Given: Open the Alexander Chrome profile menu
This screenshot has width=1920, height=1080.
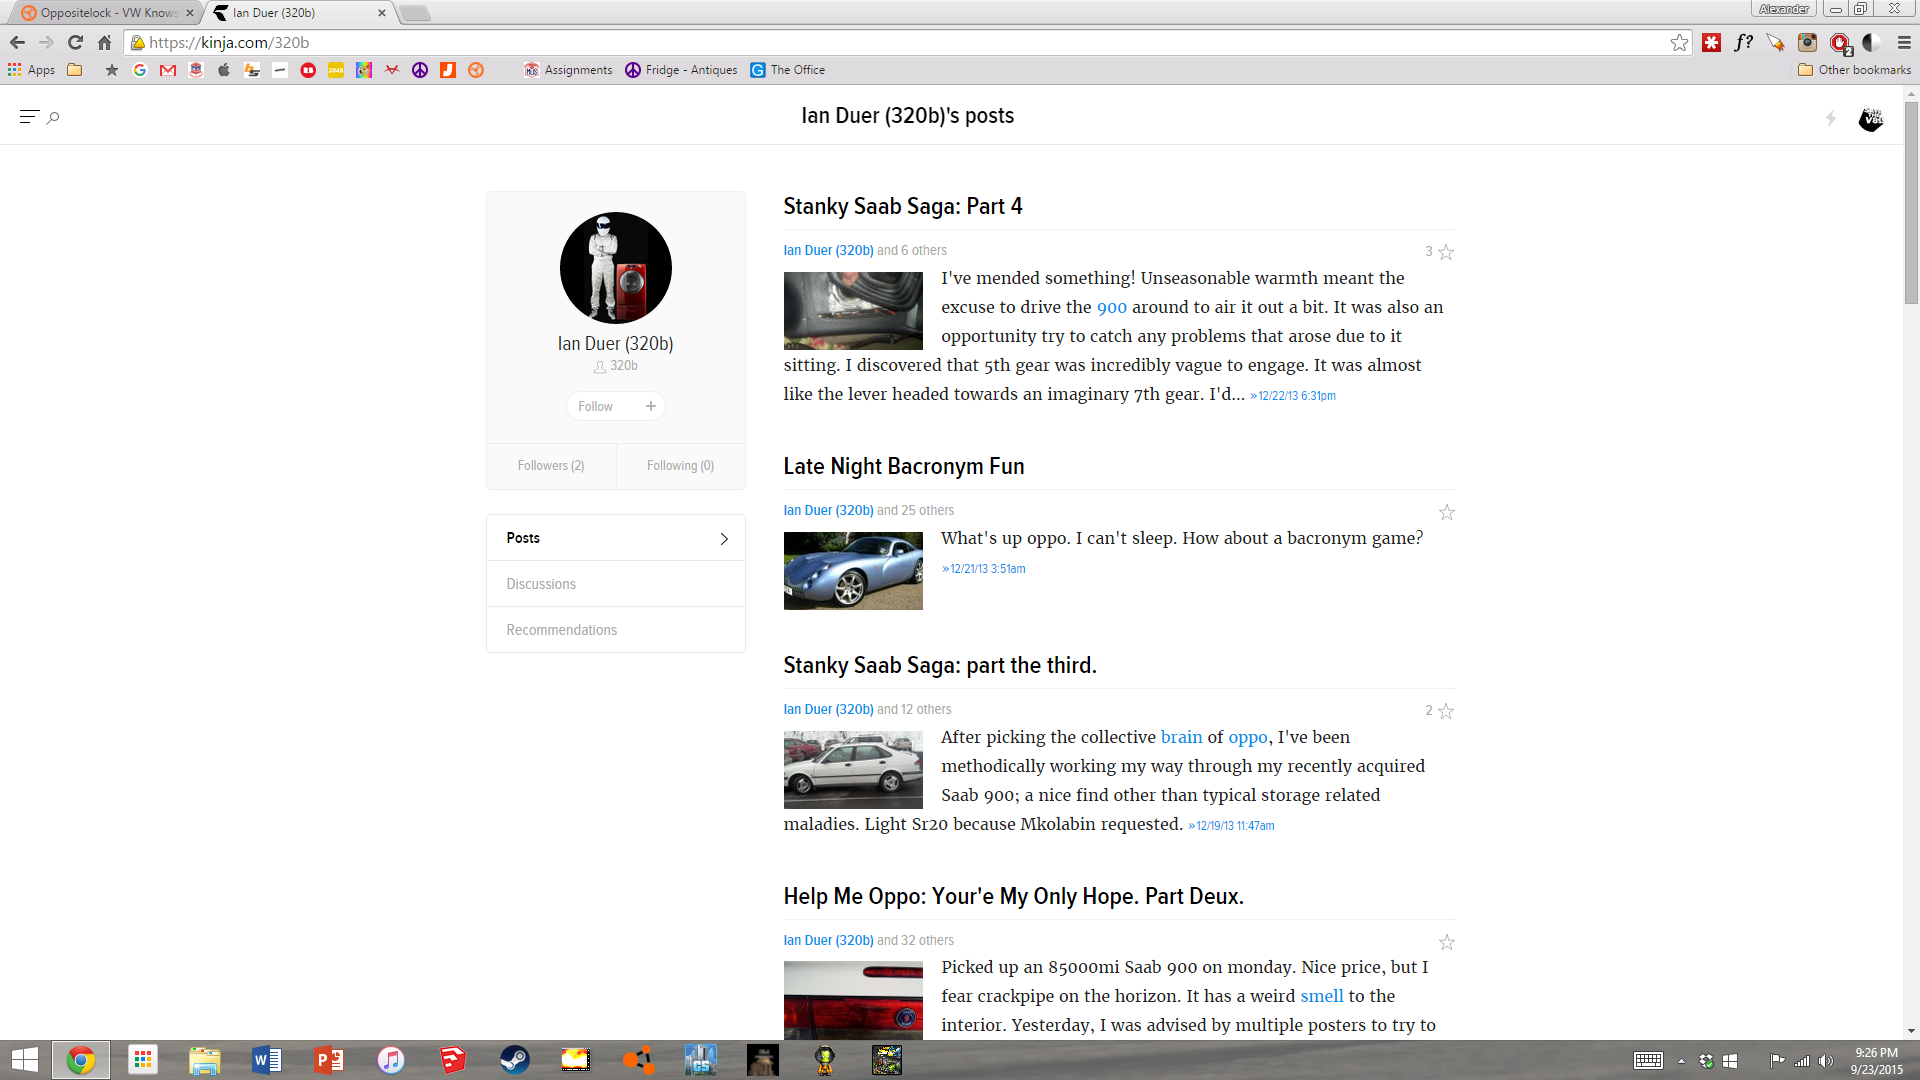Looking at the screenshot, I should coord(1784,9).
